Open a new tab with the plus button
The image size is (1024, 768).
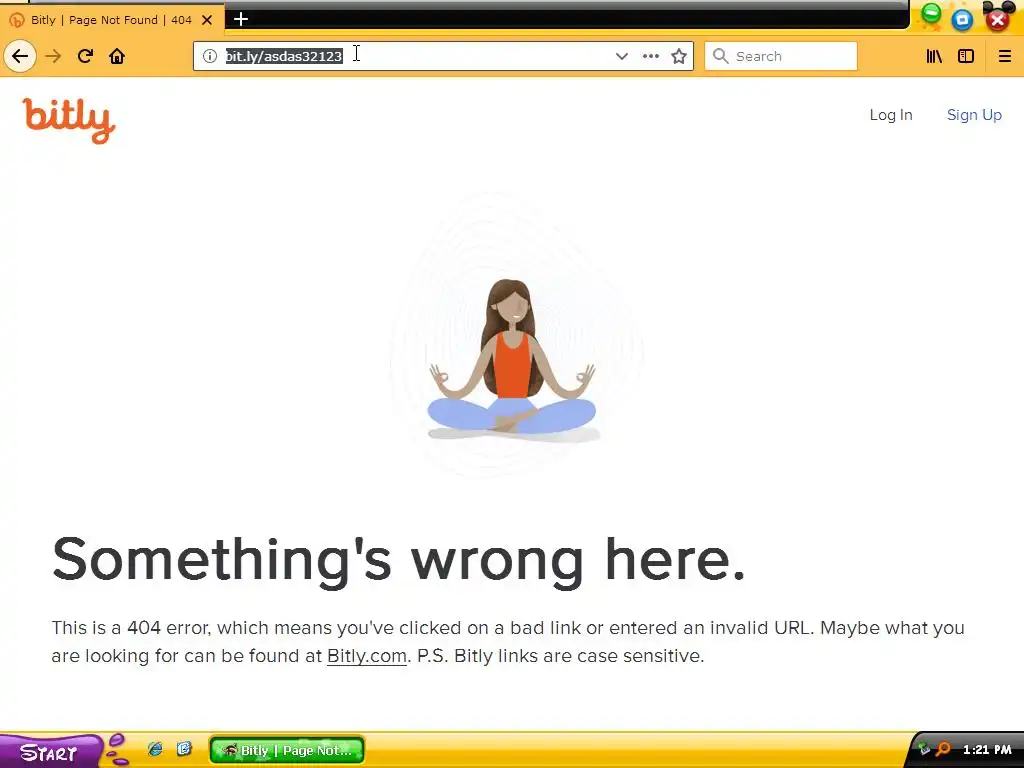pyautogui.click(x=241, y=19)
